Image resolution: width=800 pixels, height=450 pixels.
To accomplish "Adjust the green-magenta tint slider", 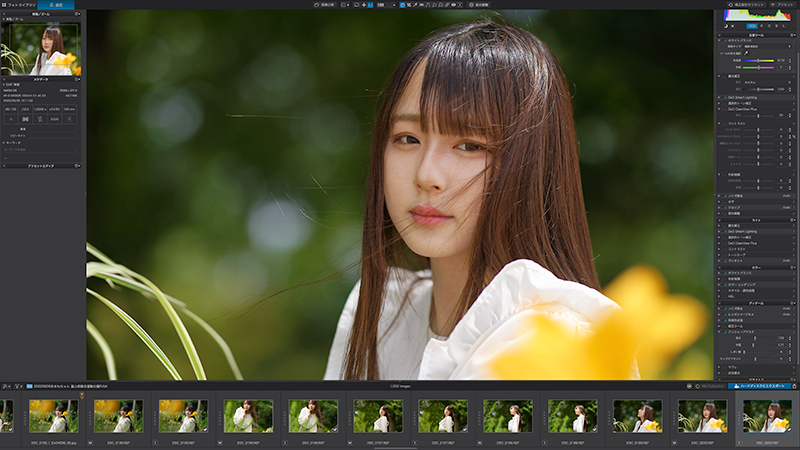I will coord(758,67).
